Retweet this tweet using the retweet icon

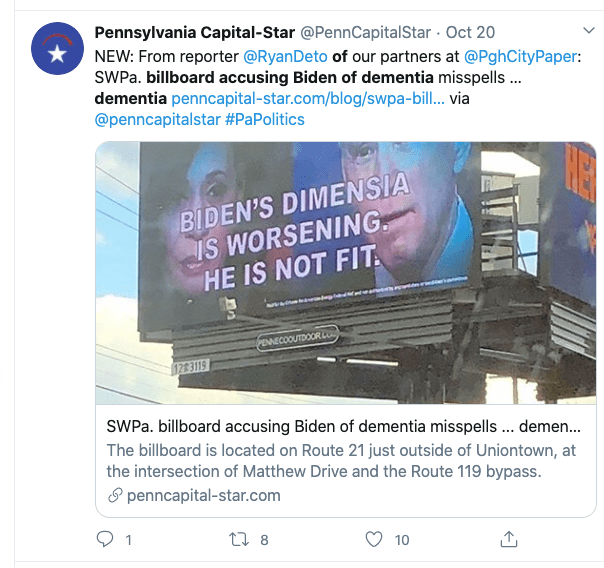click(x=238, y=540)
